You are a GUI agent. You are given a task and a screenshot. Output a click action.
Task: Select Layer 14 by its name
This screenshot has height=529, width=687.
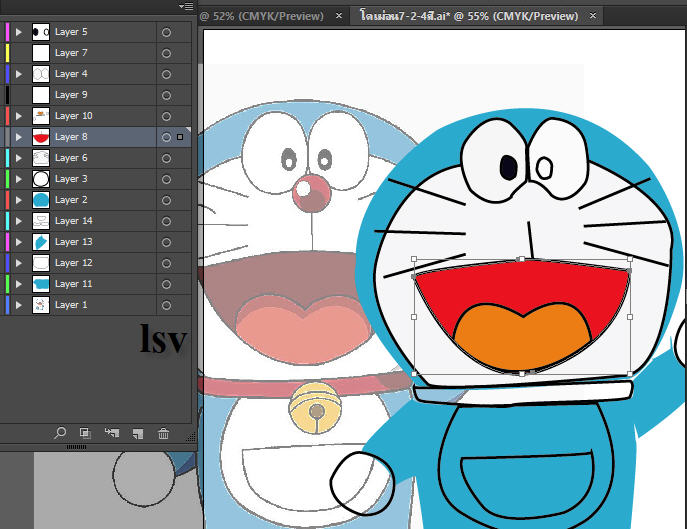[x=73, y=221]
